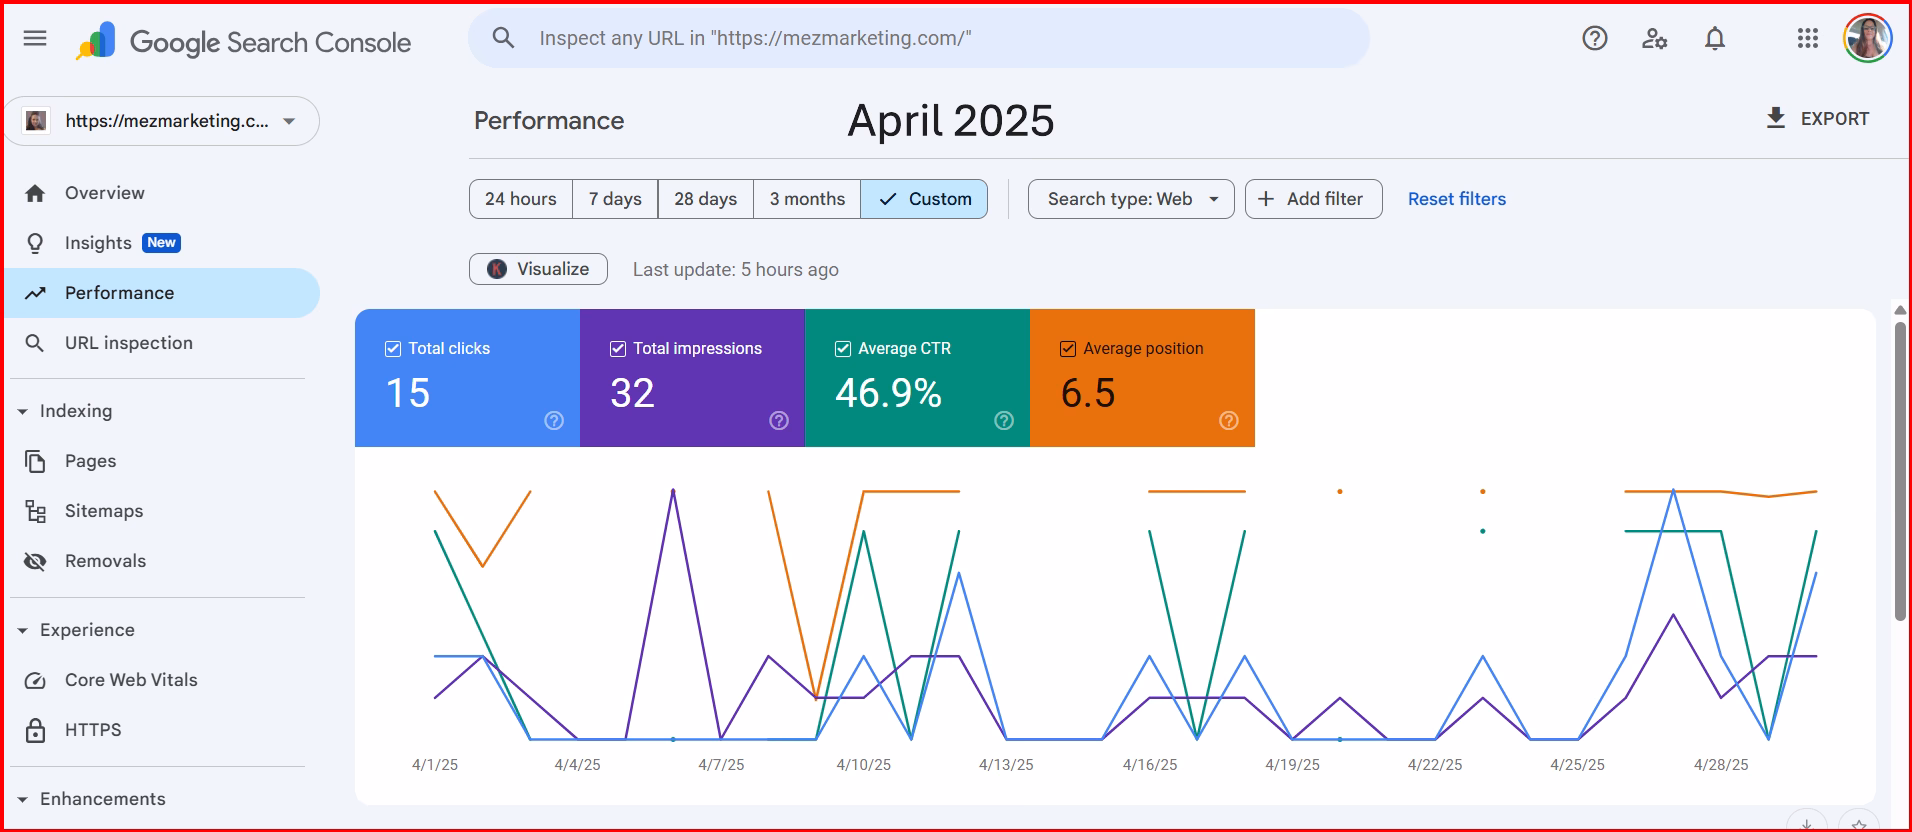Screen dimensions: 1912x832
Task: Open help icon on Average position card
Action: [1229, 421]
